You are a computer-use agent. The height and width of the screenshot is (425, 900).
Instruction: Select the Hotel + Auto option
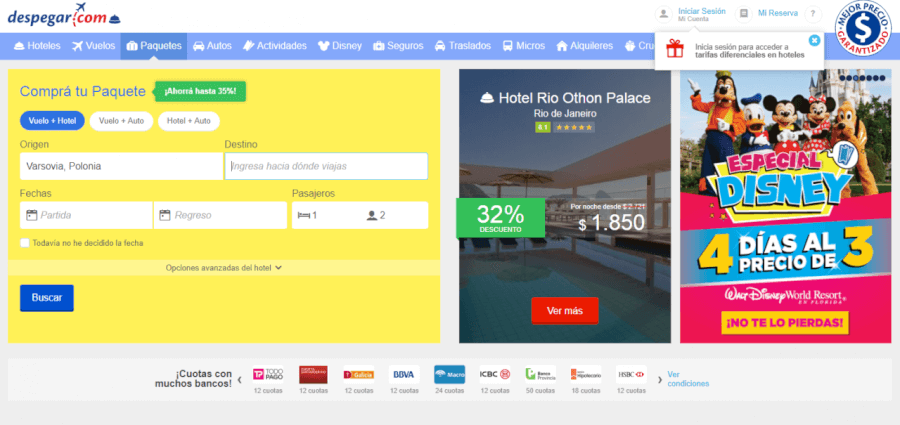(189, 121)
